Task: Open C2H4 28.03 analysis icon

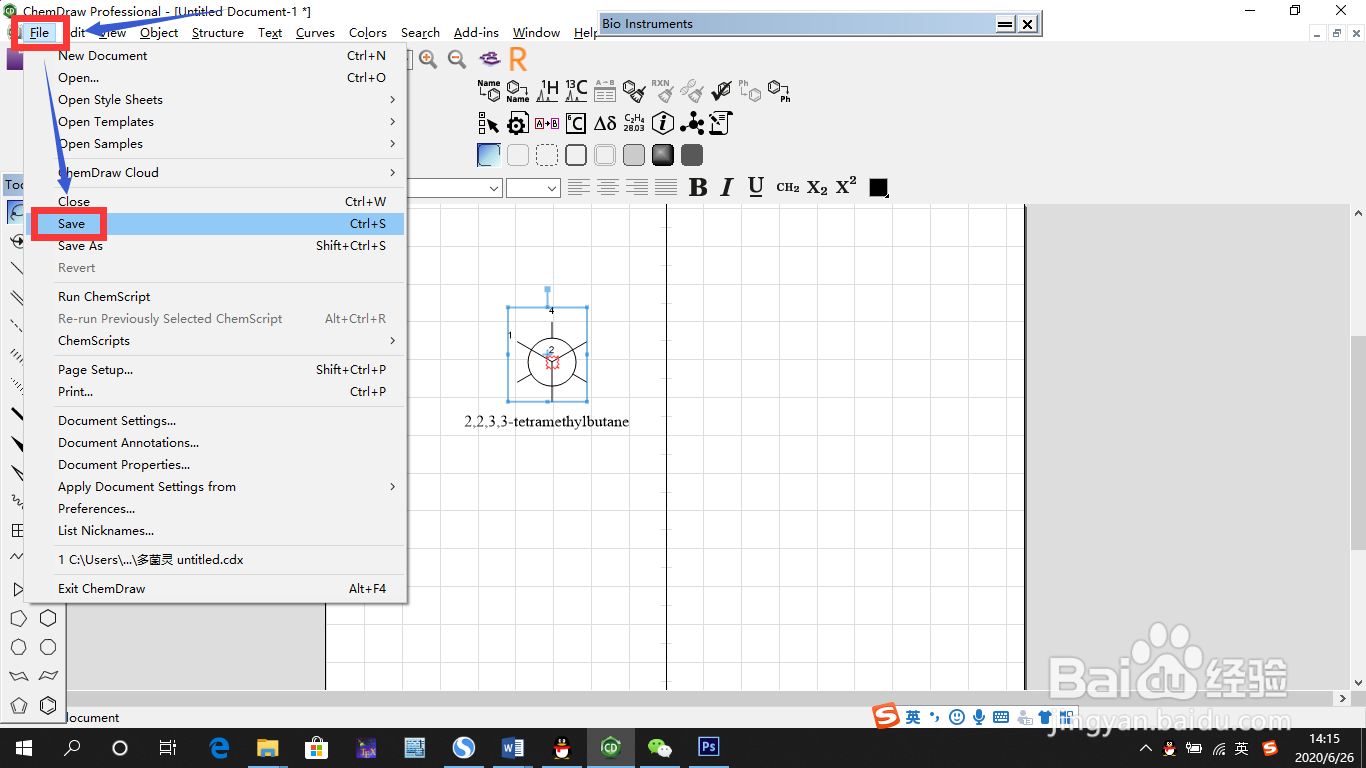Action: pyautogui.click(x=634, y=123)
